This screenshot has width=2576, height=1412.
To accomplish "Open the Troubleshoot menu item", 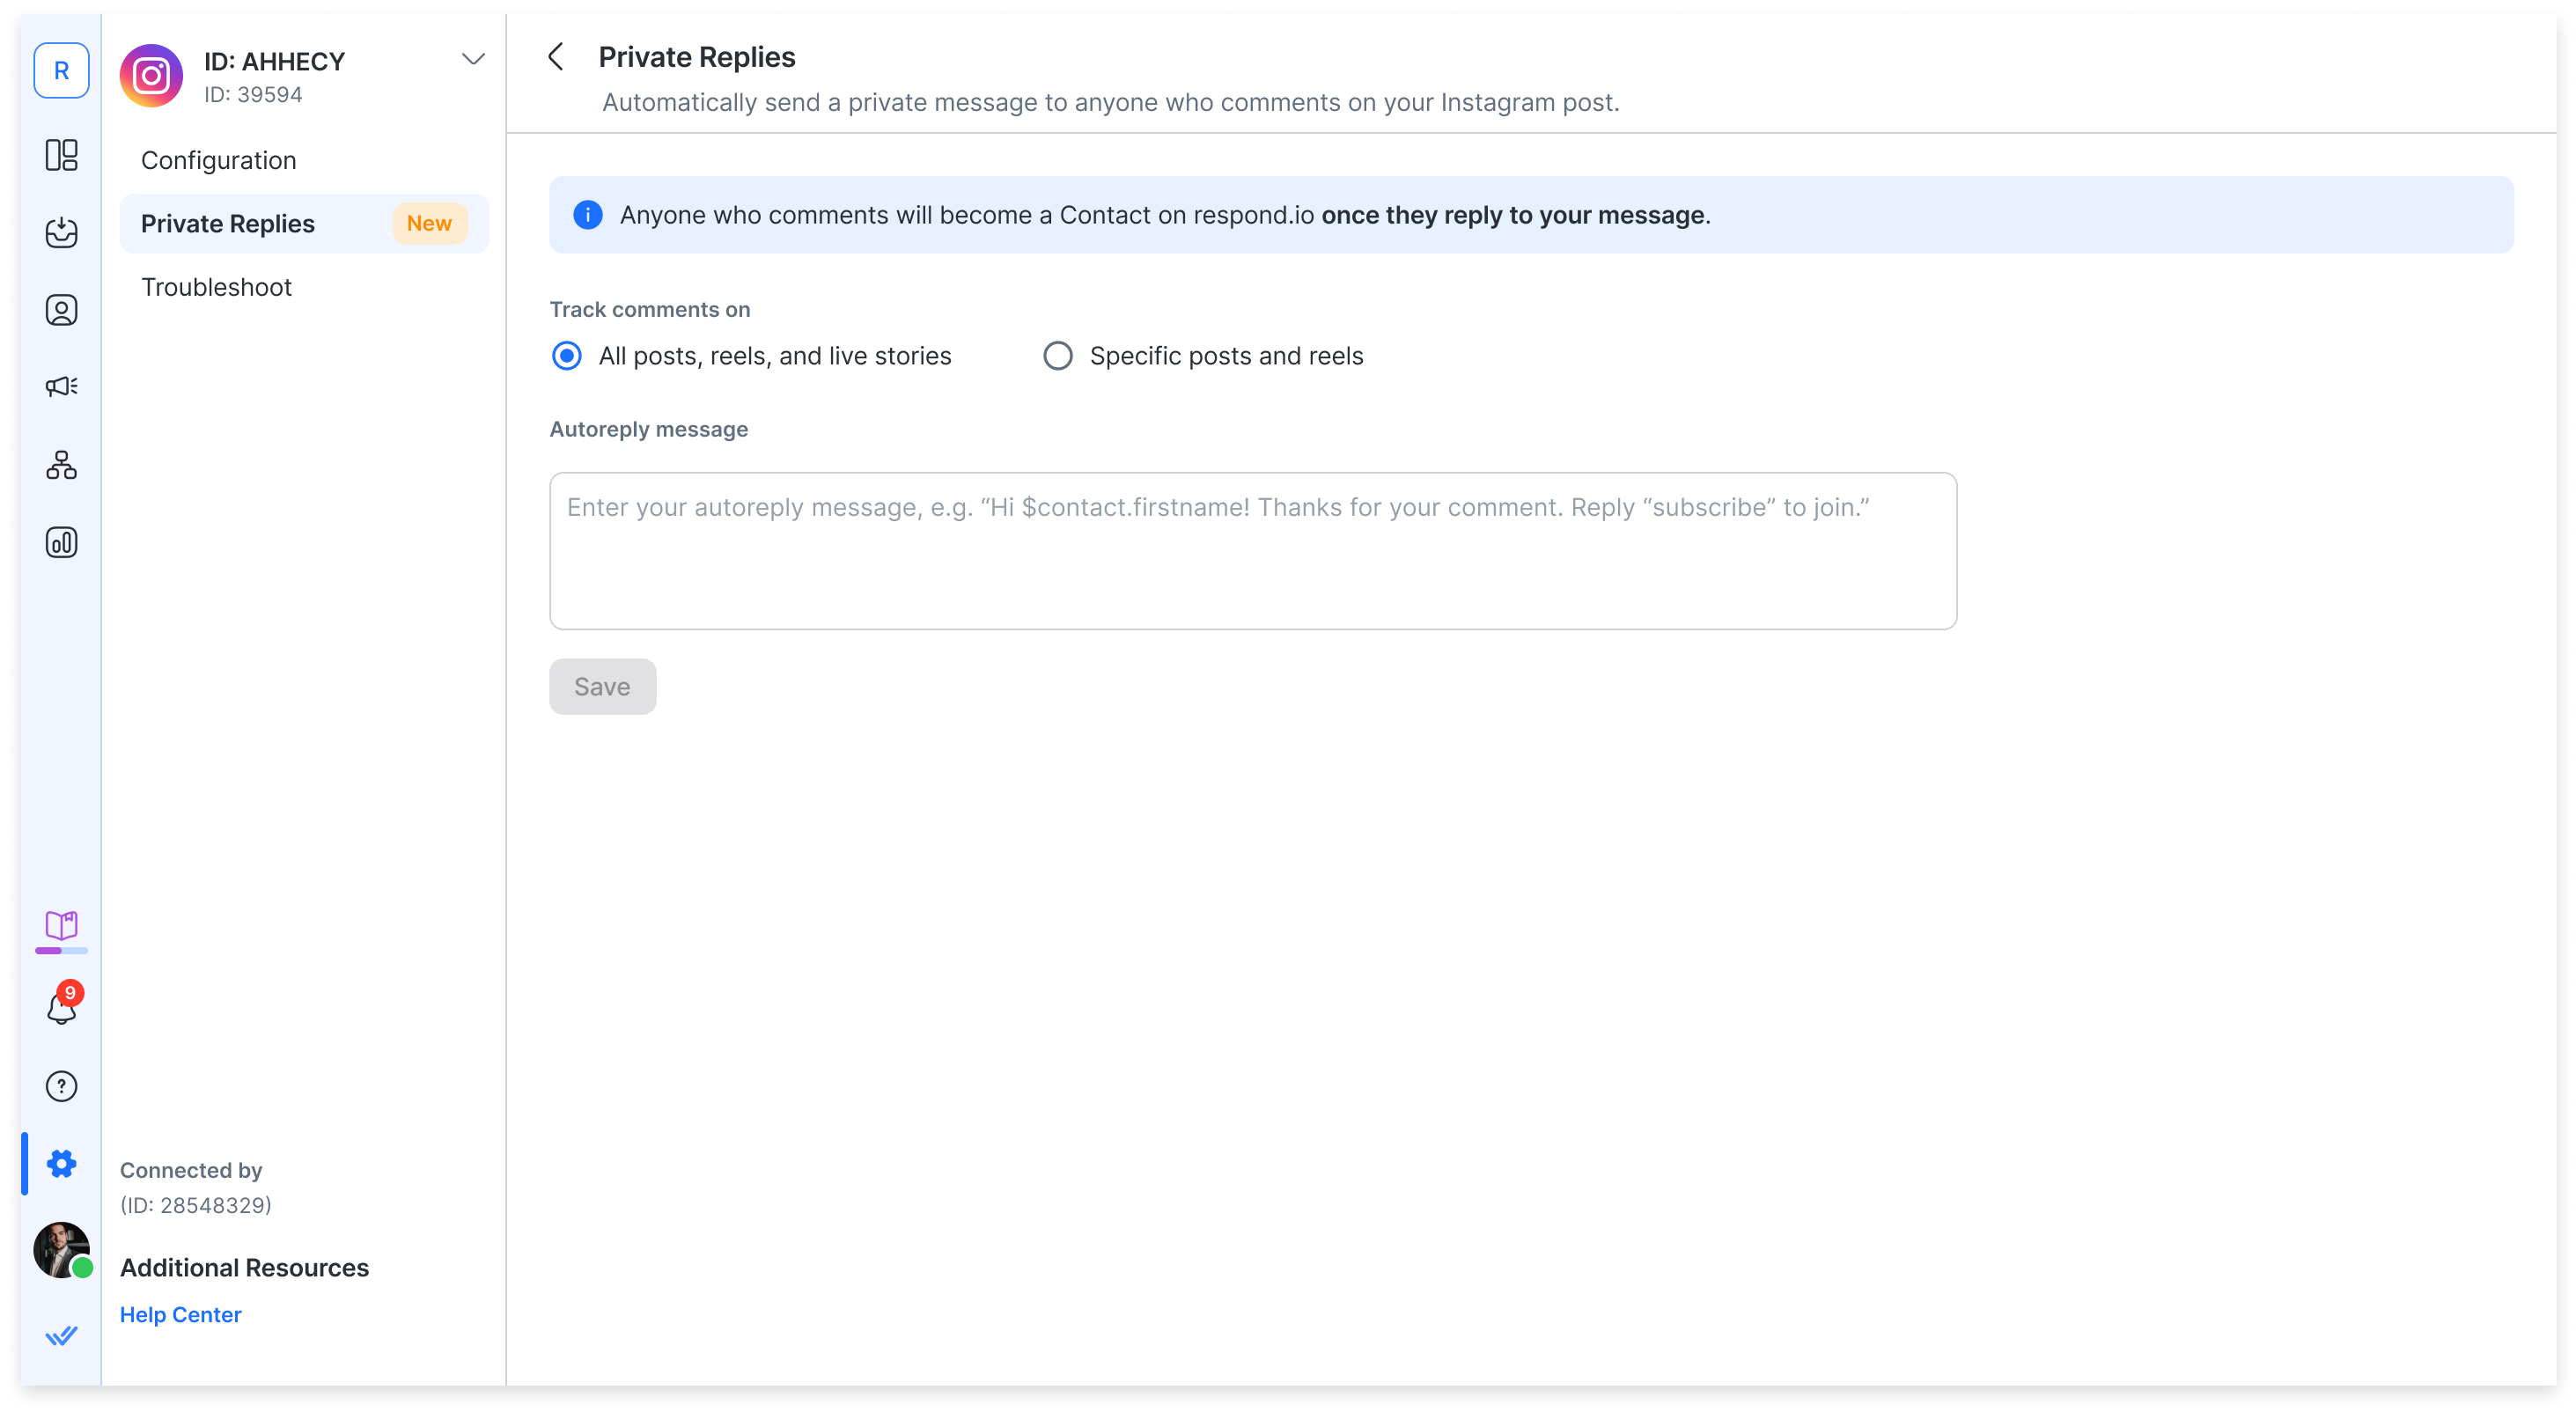I will [216, 287].
